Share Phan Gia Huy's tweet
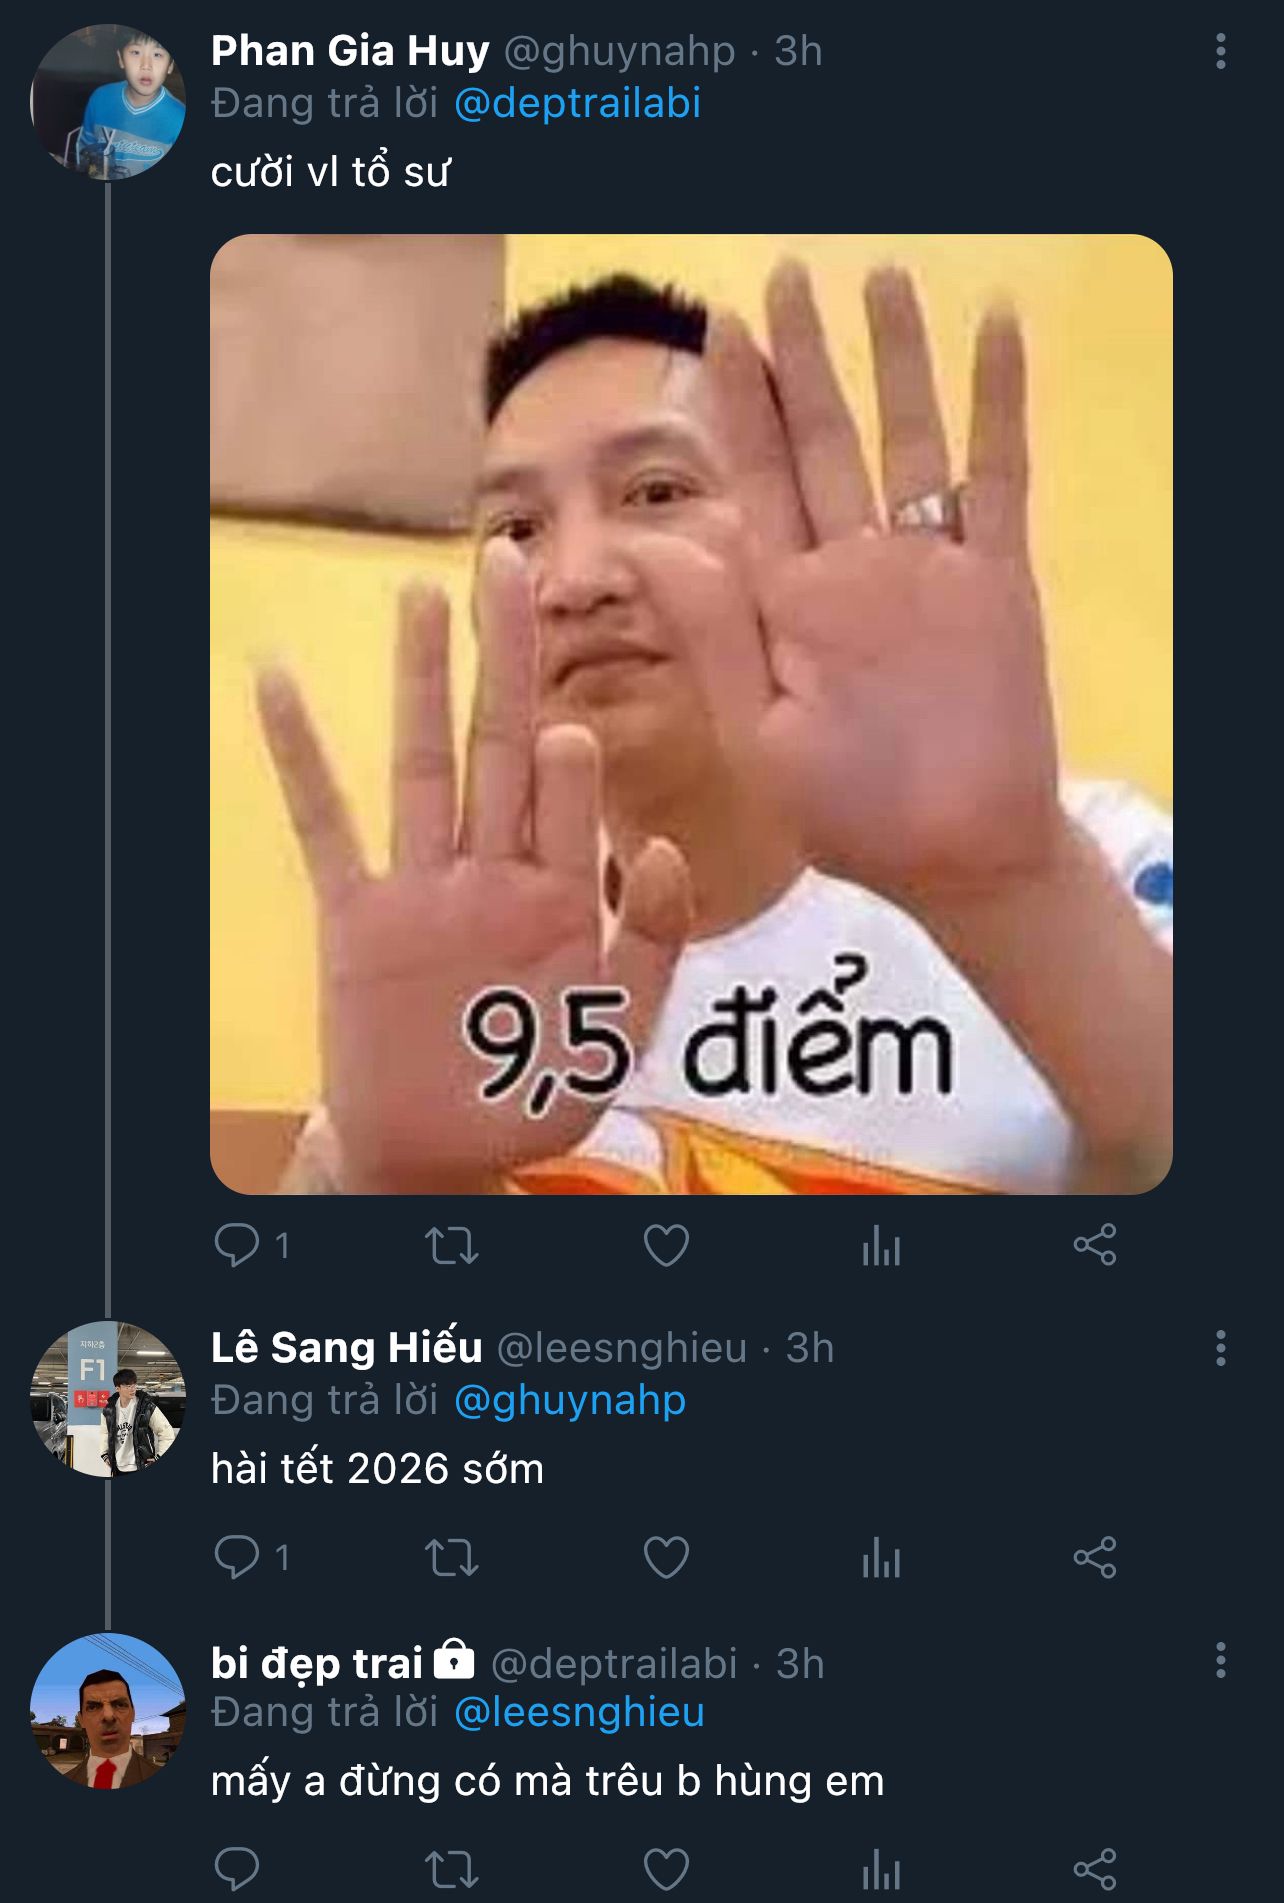This screenshot has height=1903, width=1284. [x=1095, y=1246]
